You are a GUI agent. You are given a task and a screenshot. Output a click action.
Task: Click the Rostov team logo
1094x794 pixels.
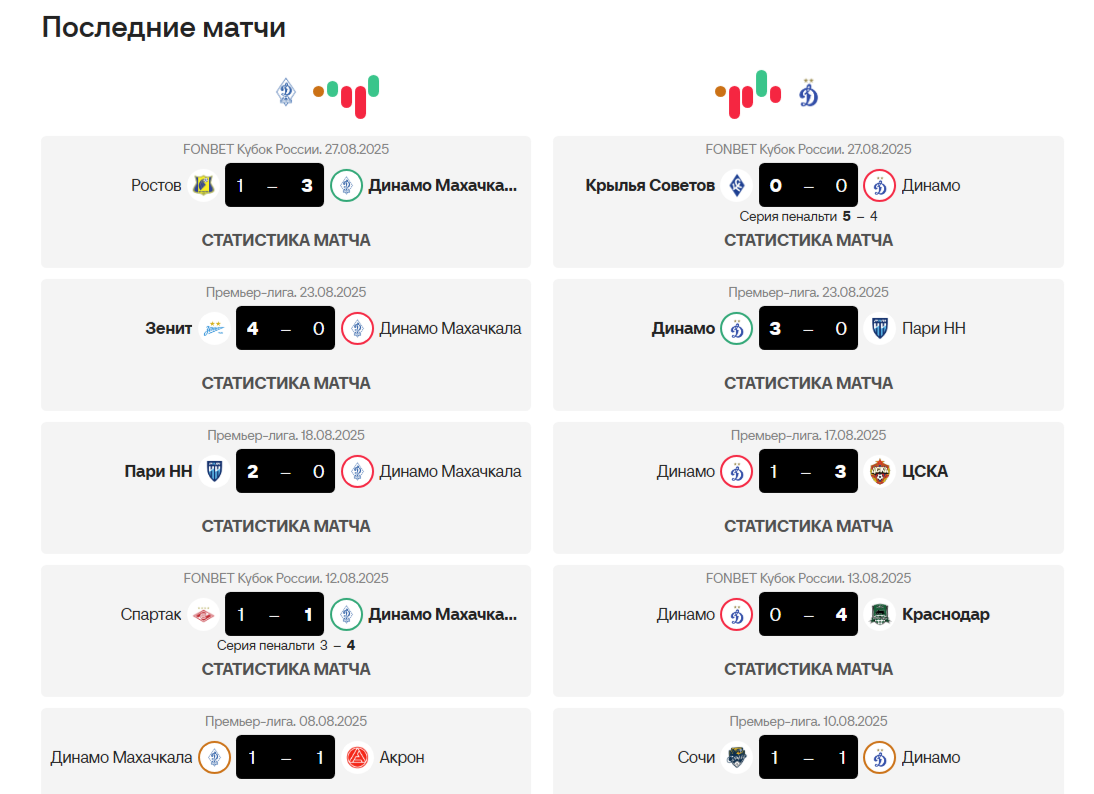click(x=204, y=185)
